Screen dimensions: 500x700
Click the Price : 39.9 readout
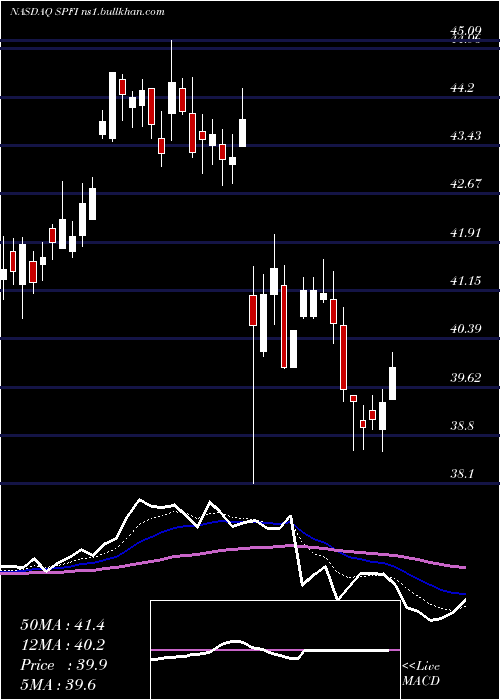(63, 665)
